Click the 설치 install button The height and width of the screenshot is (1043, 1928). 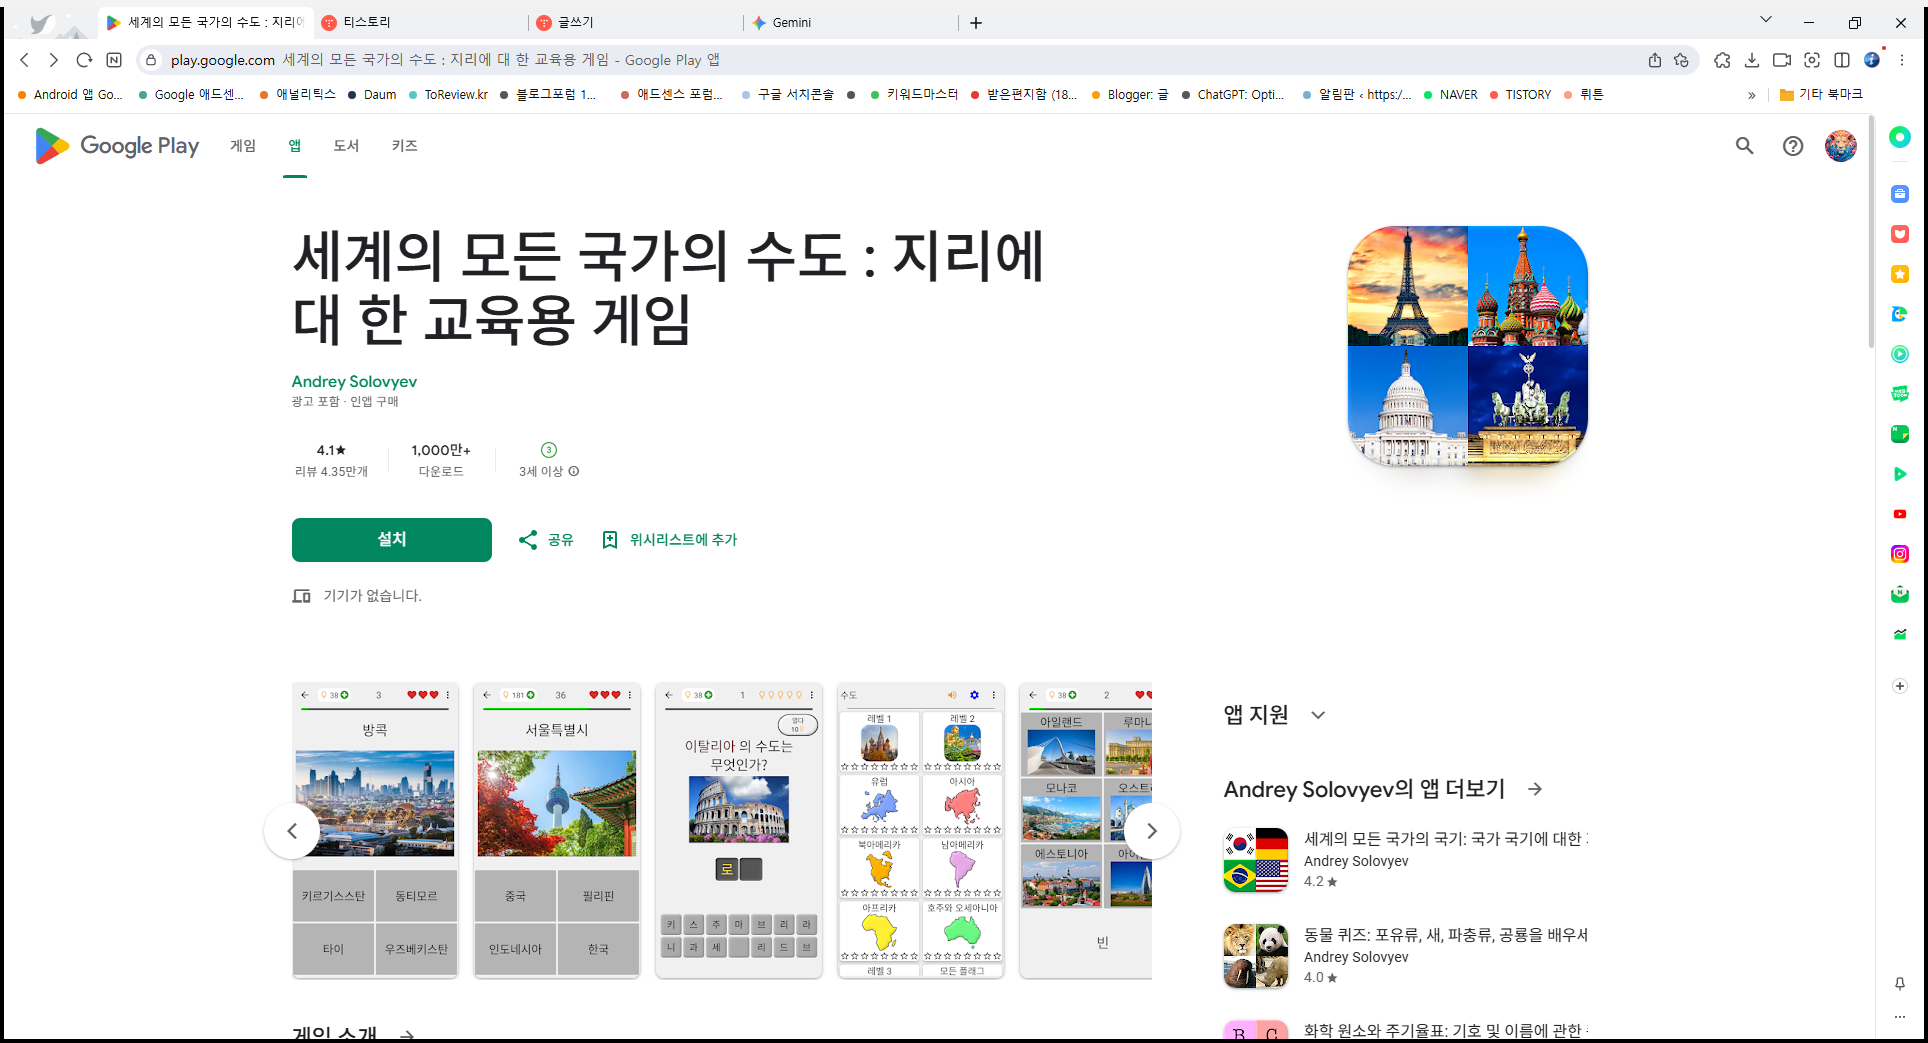(391, 539)
